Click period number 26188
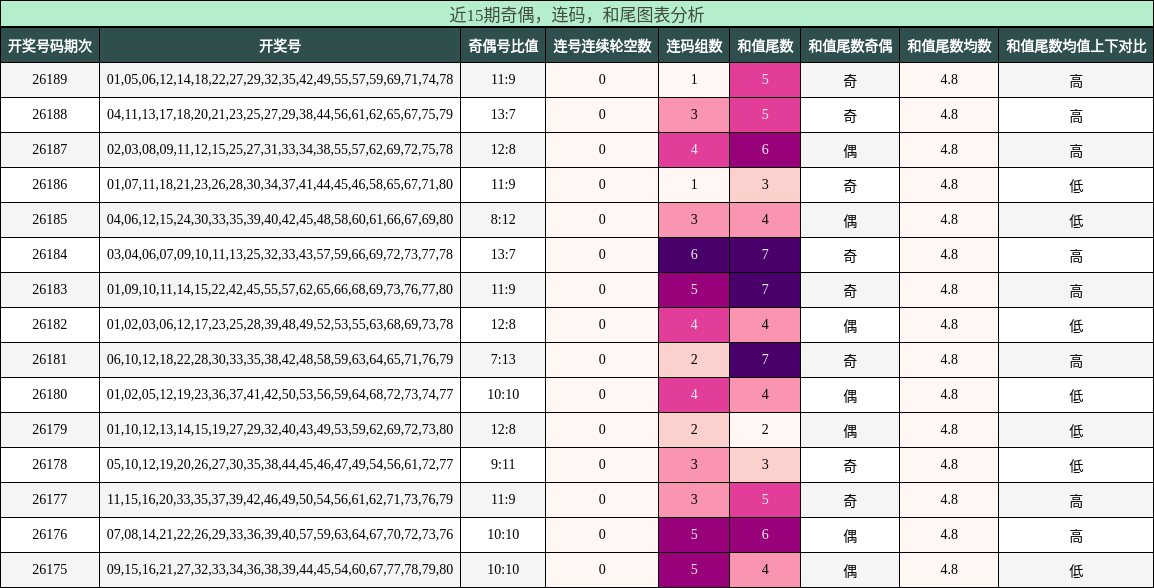This screenshot has width=1154, height=588. (x=50, y=115)
